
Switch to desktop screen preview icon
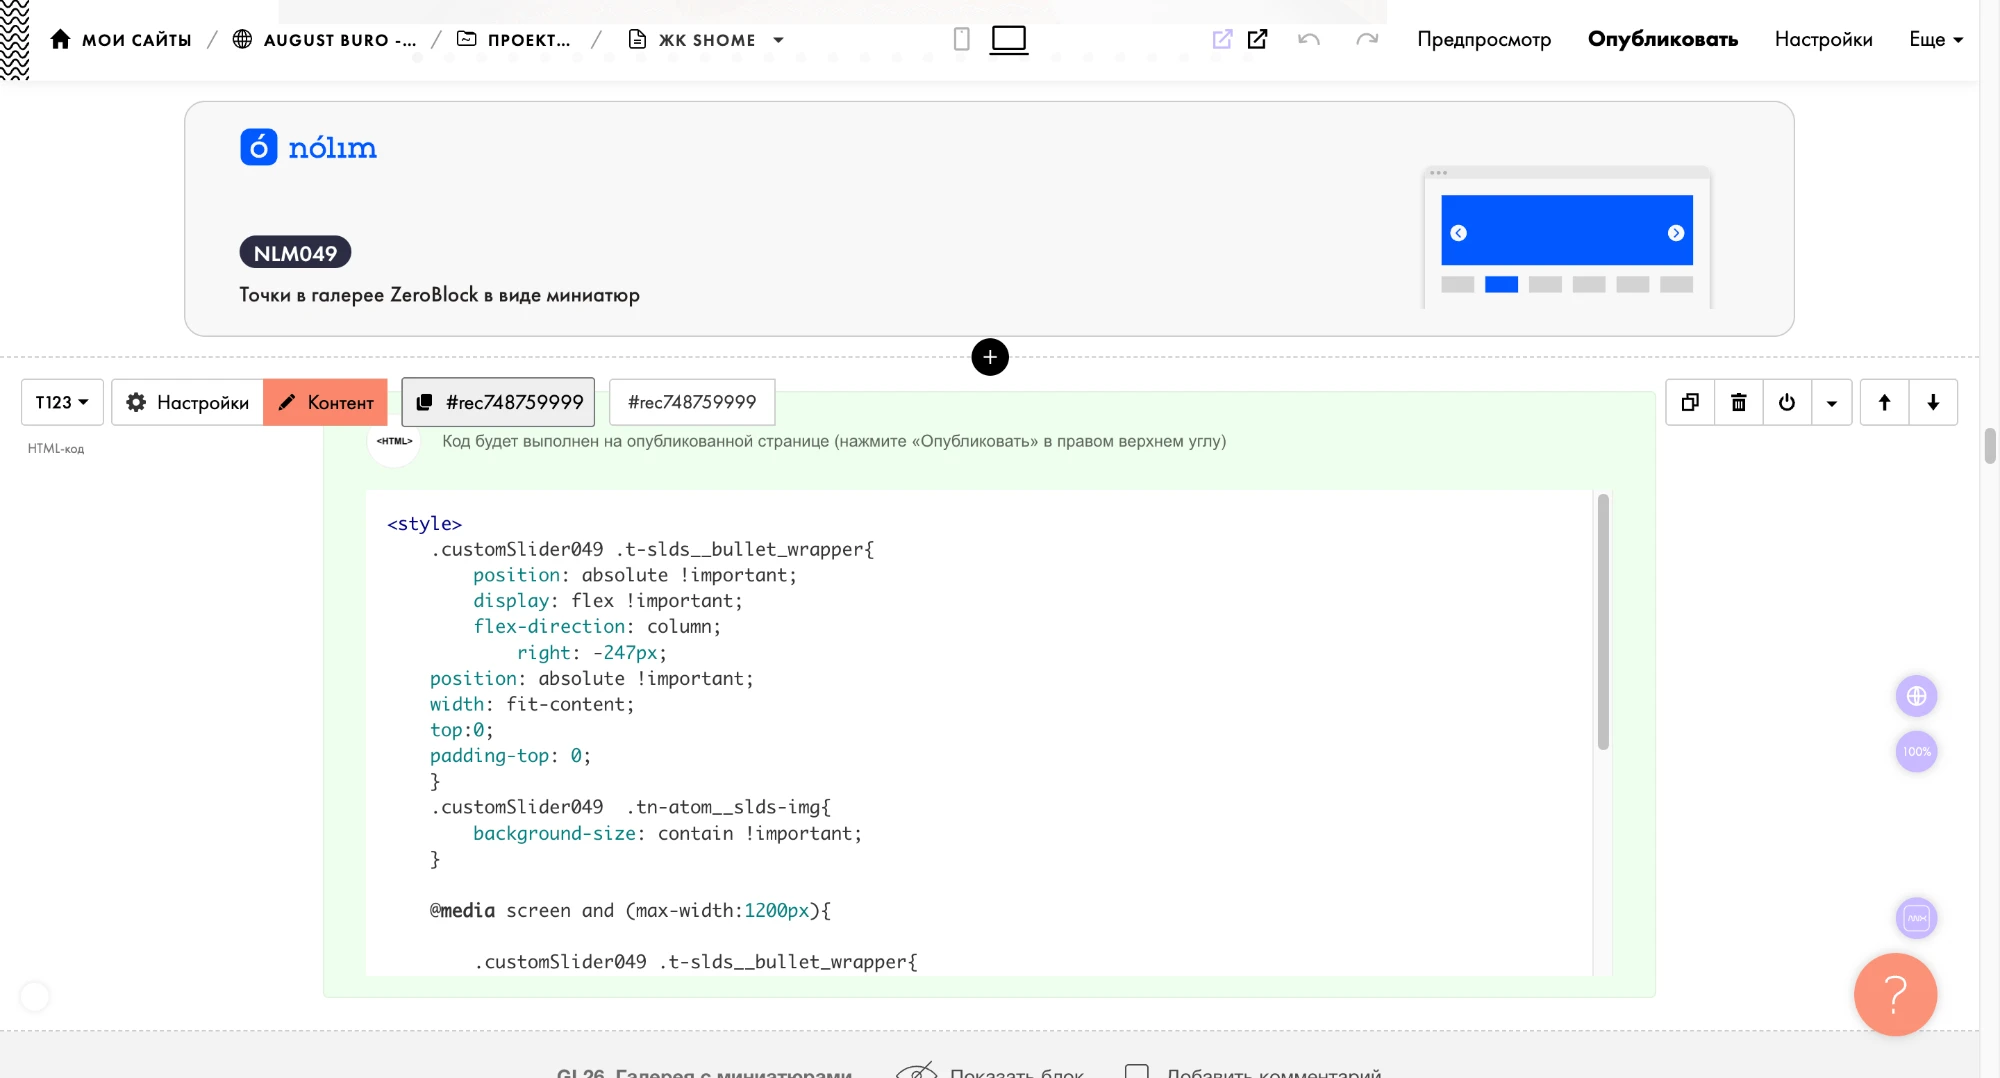1009,40
